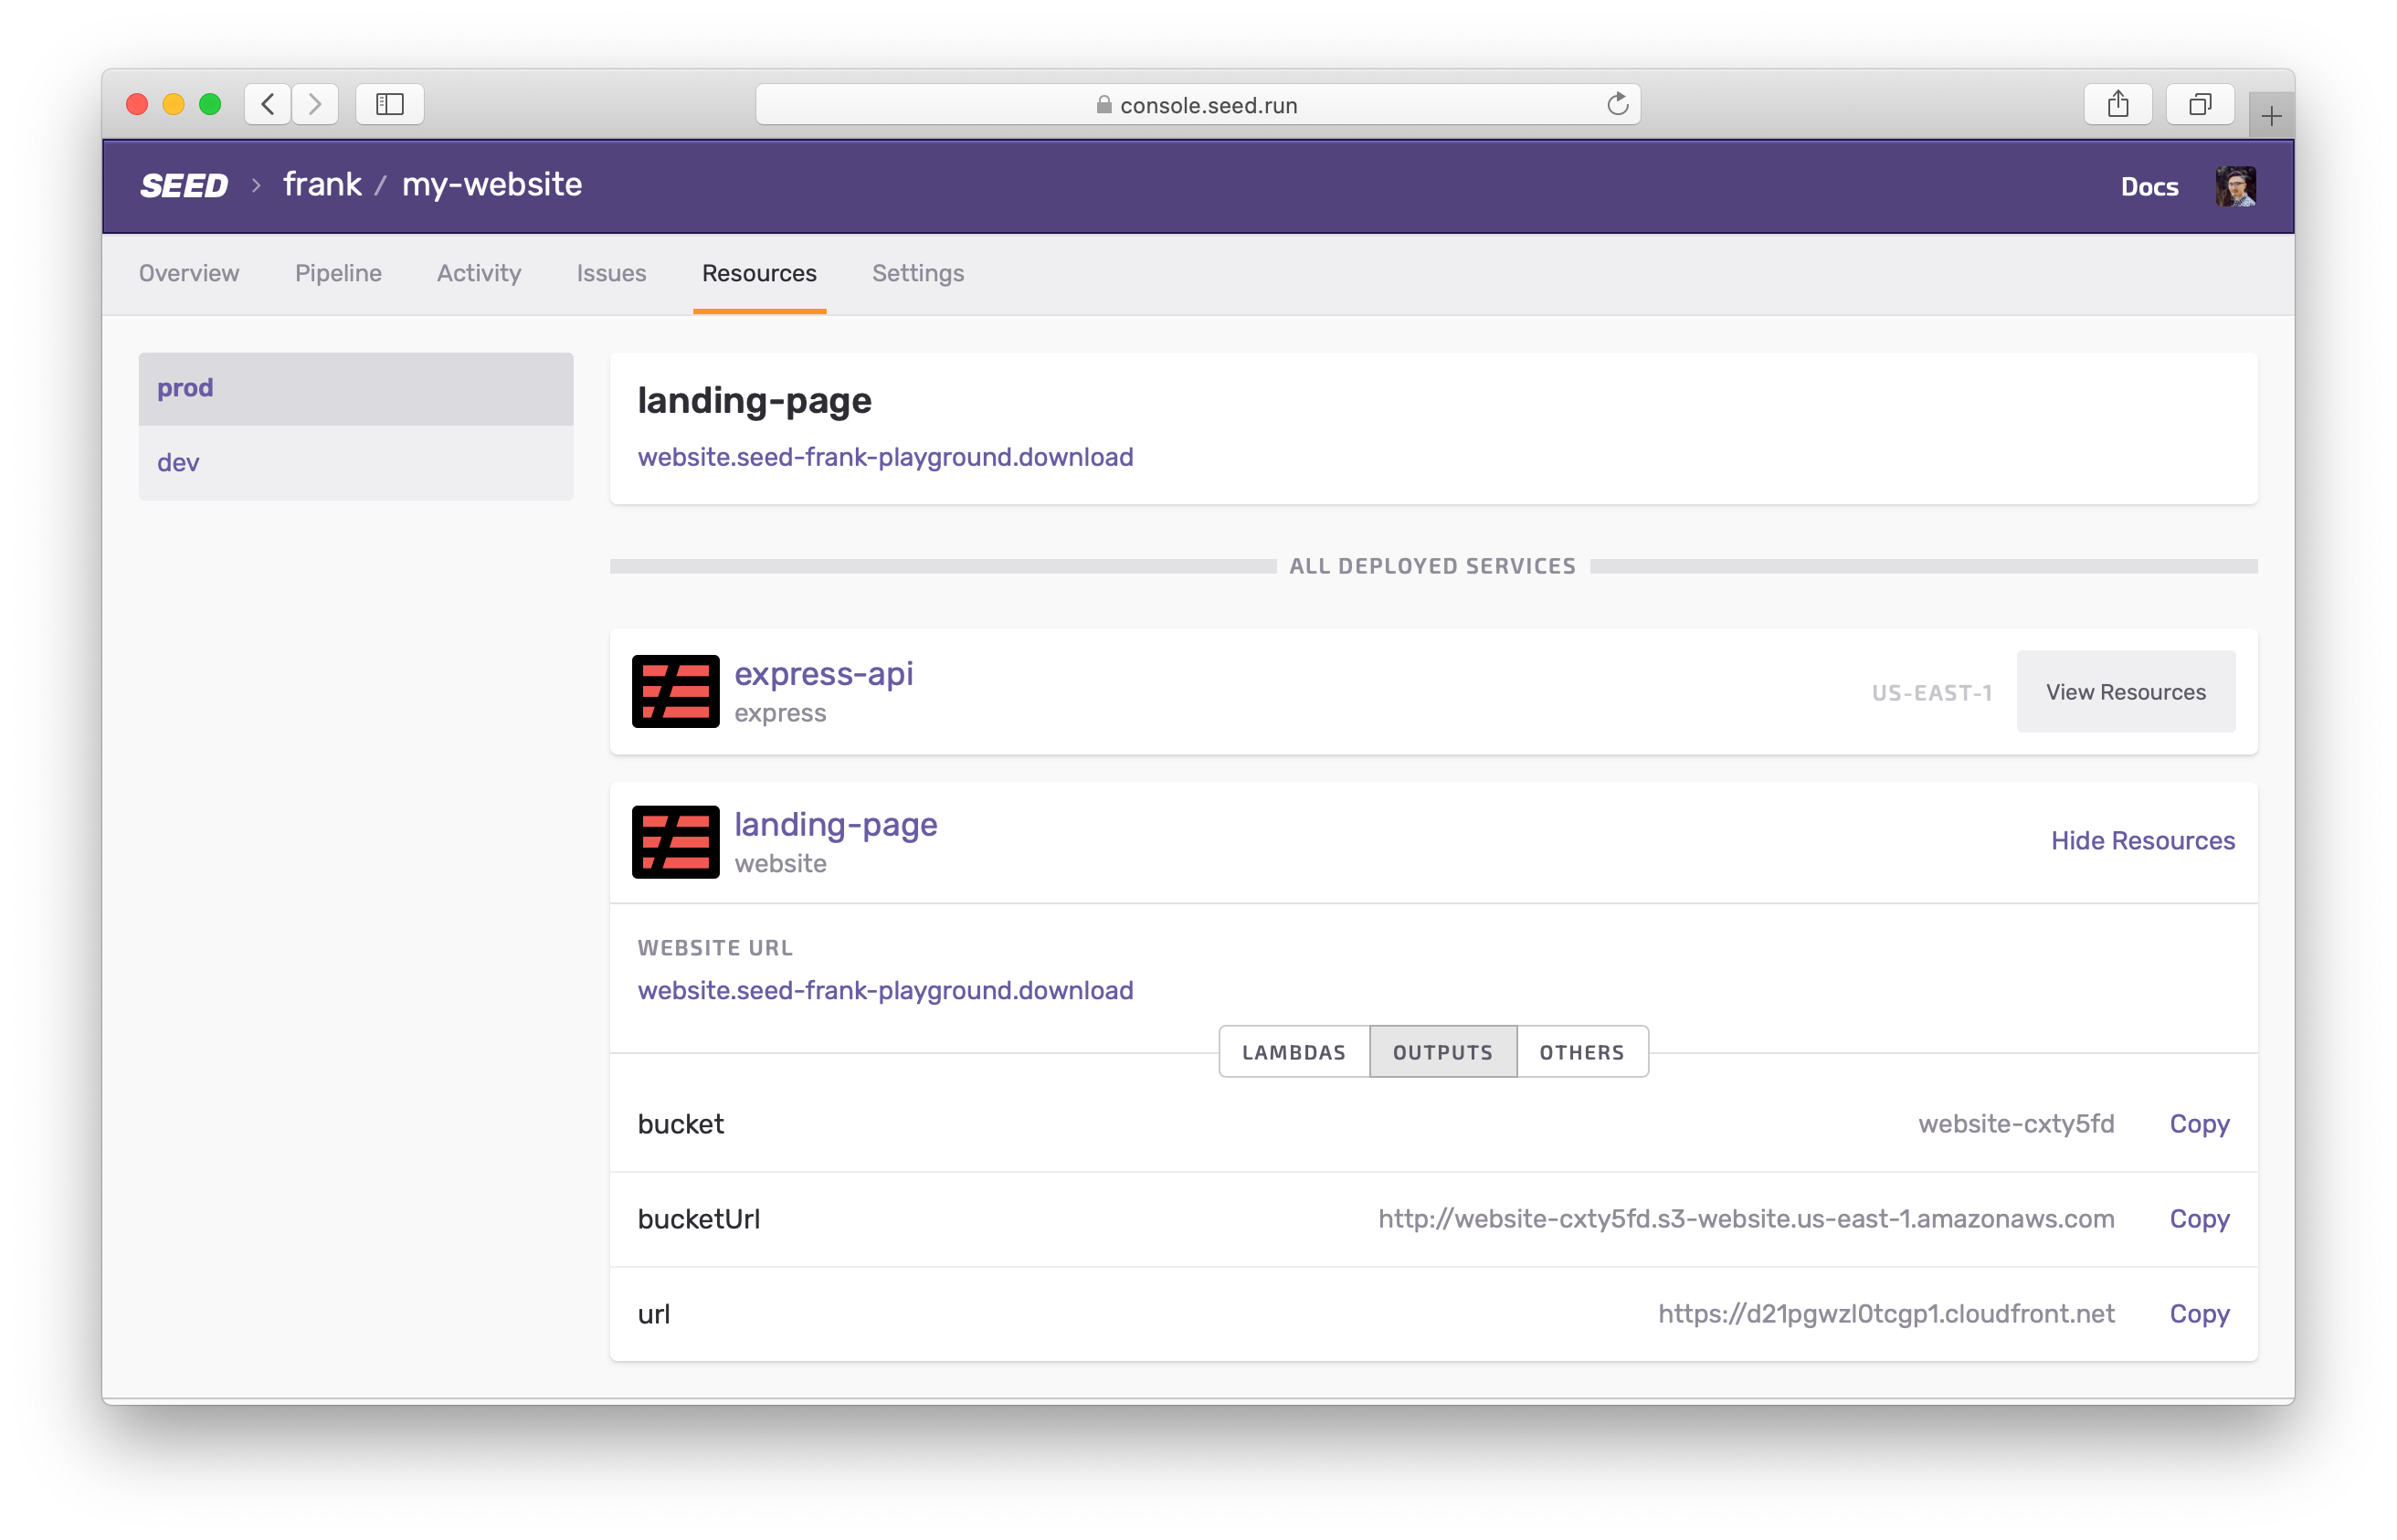Collapse landing-page via Hide Resources
2397x1540 pixels.
pyautogui.click(x=2142, y=841)
